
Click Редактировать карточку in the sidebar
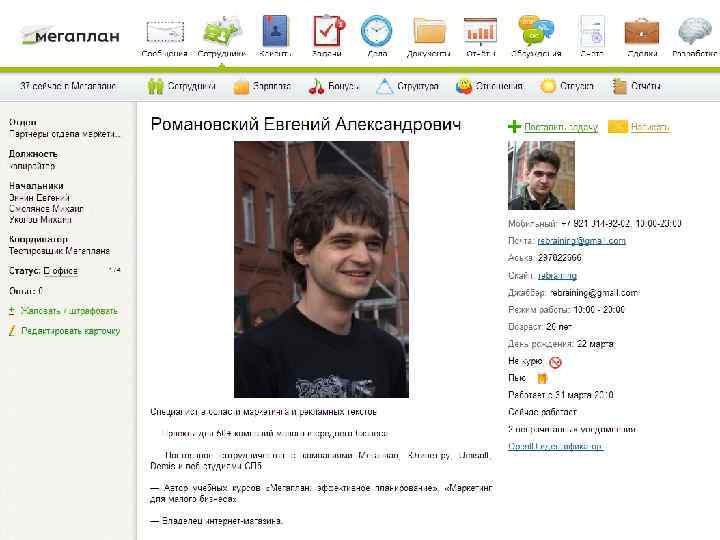70,331
